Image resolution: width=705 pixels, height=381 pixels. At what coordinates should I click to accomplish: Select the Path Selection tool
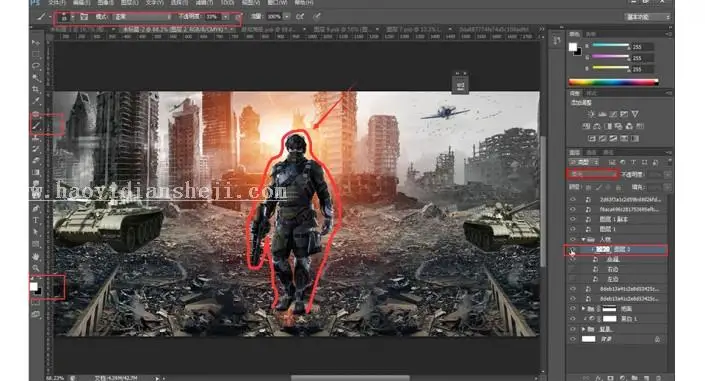click(x=36, y=232)
